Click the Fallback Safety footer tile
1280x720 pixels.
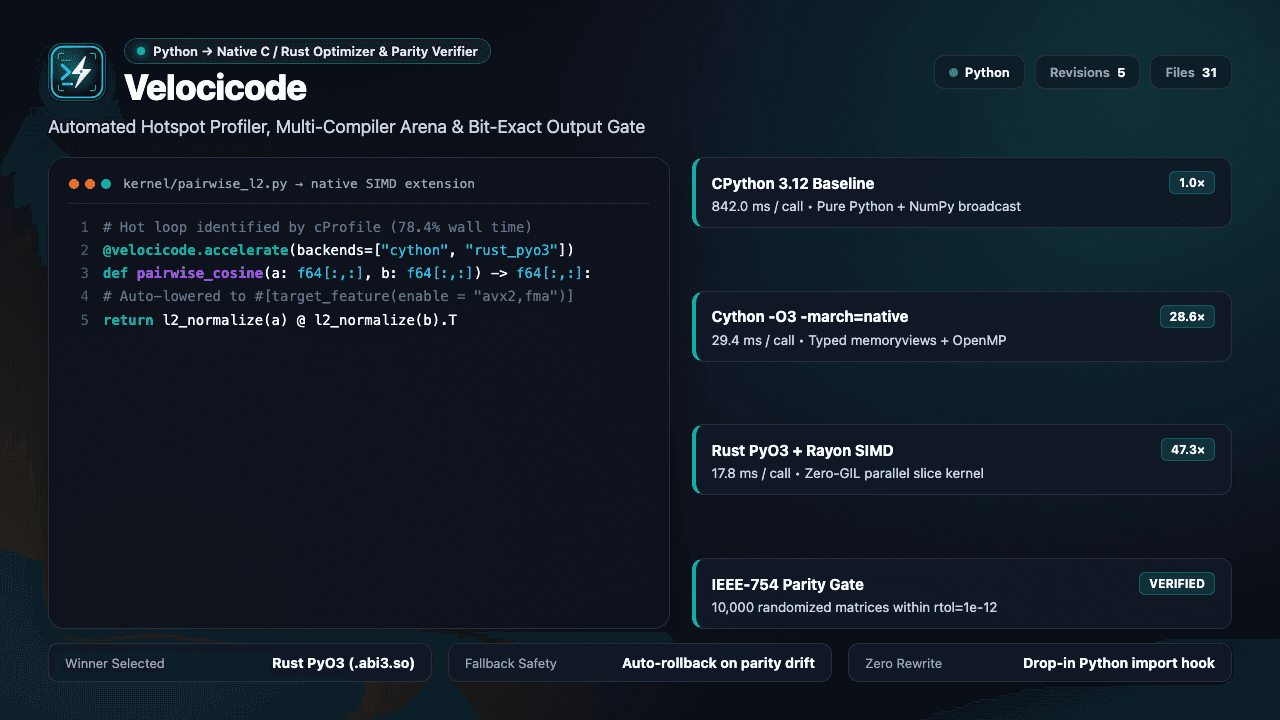pos(640,663)
